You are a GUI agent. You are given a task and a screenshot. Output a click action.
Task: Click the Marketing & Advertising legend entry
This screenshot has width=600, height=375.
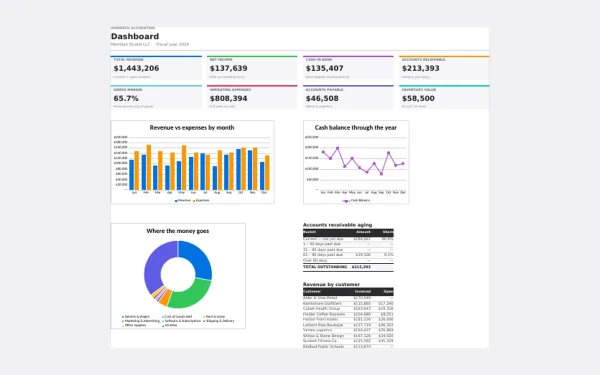click(x=141, y=321)
